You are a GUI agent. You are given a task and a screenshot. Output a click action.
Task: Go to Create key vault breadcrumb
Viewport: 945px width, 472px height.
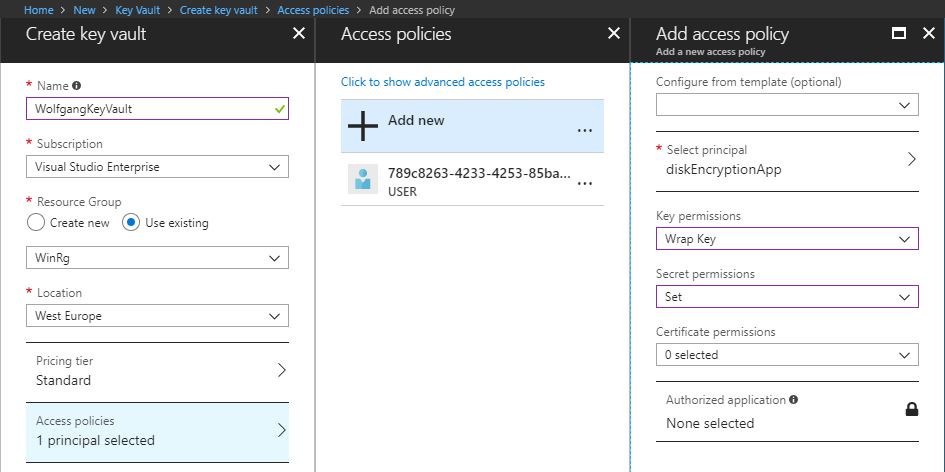click(219, 10)
